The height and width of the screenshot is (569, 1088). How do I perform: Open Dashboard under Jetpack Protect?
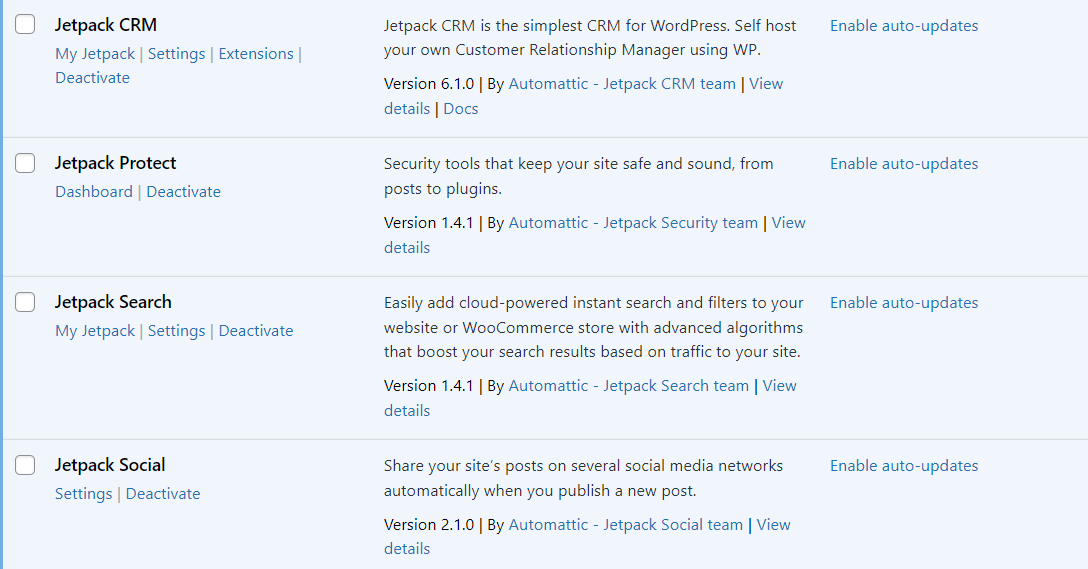tap(94, 192)
